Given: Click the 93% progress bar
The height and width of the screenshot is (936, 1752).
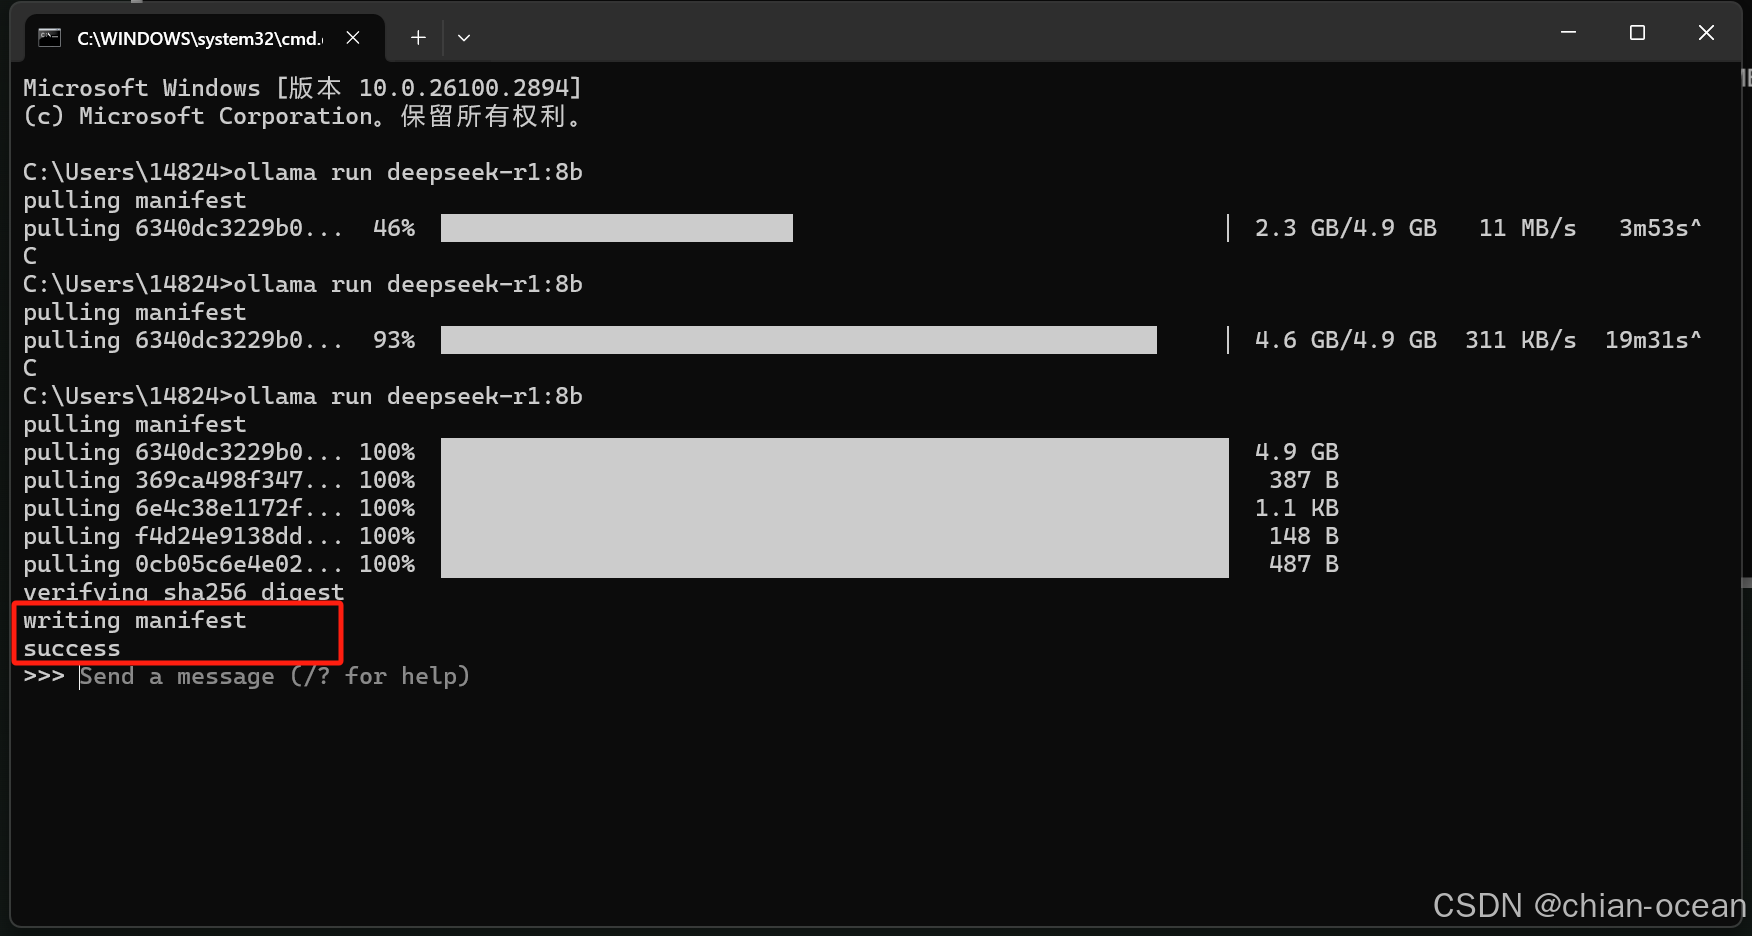Looking at the screenshot, I should 799,340.
